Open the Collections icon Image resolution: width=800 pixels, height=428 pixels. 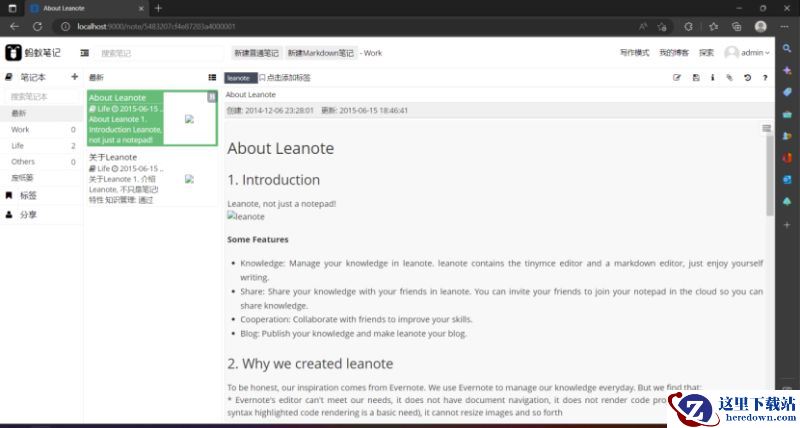(736, 27)
